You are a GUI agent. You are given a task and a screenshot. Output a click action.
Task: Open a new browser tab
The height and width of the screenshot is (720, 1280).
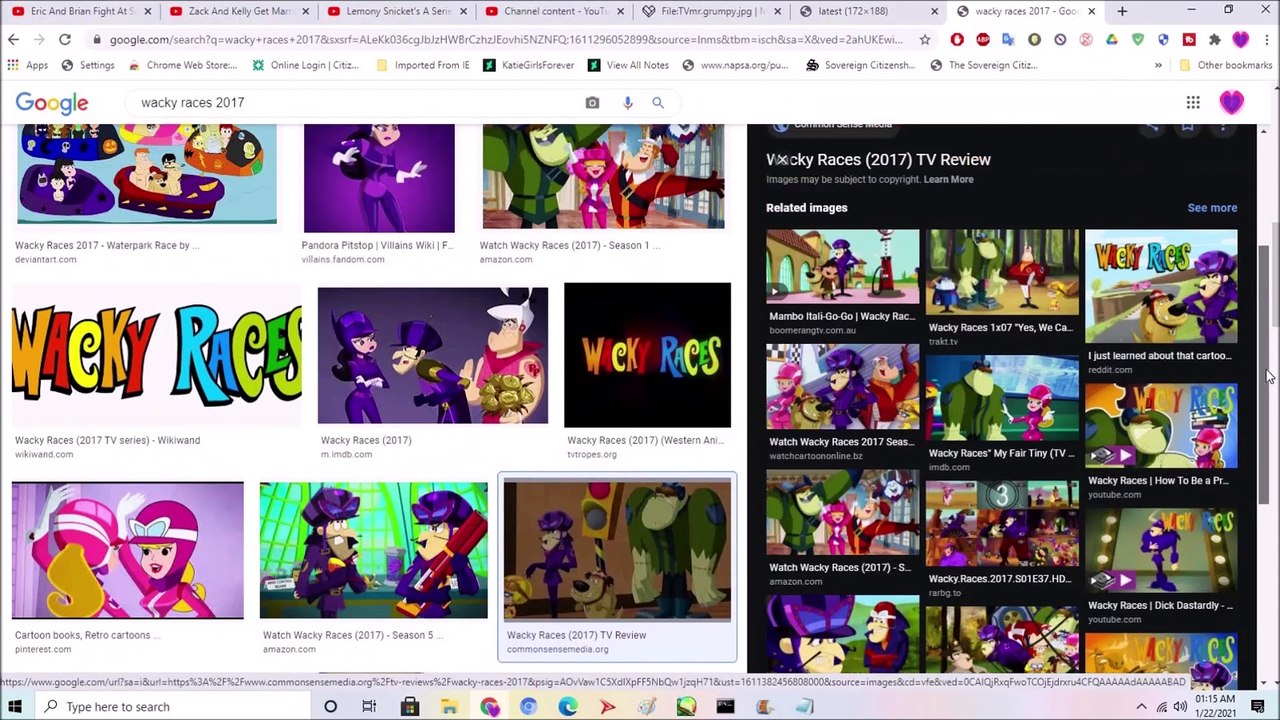tap(1122, 11)
